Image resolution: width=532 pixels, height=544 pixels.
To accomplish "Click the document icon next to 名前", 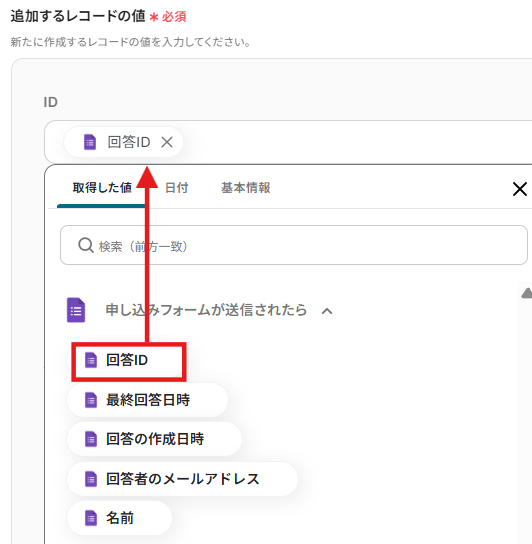I will [91, 518].
